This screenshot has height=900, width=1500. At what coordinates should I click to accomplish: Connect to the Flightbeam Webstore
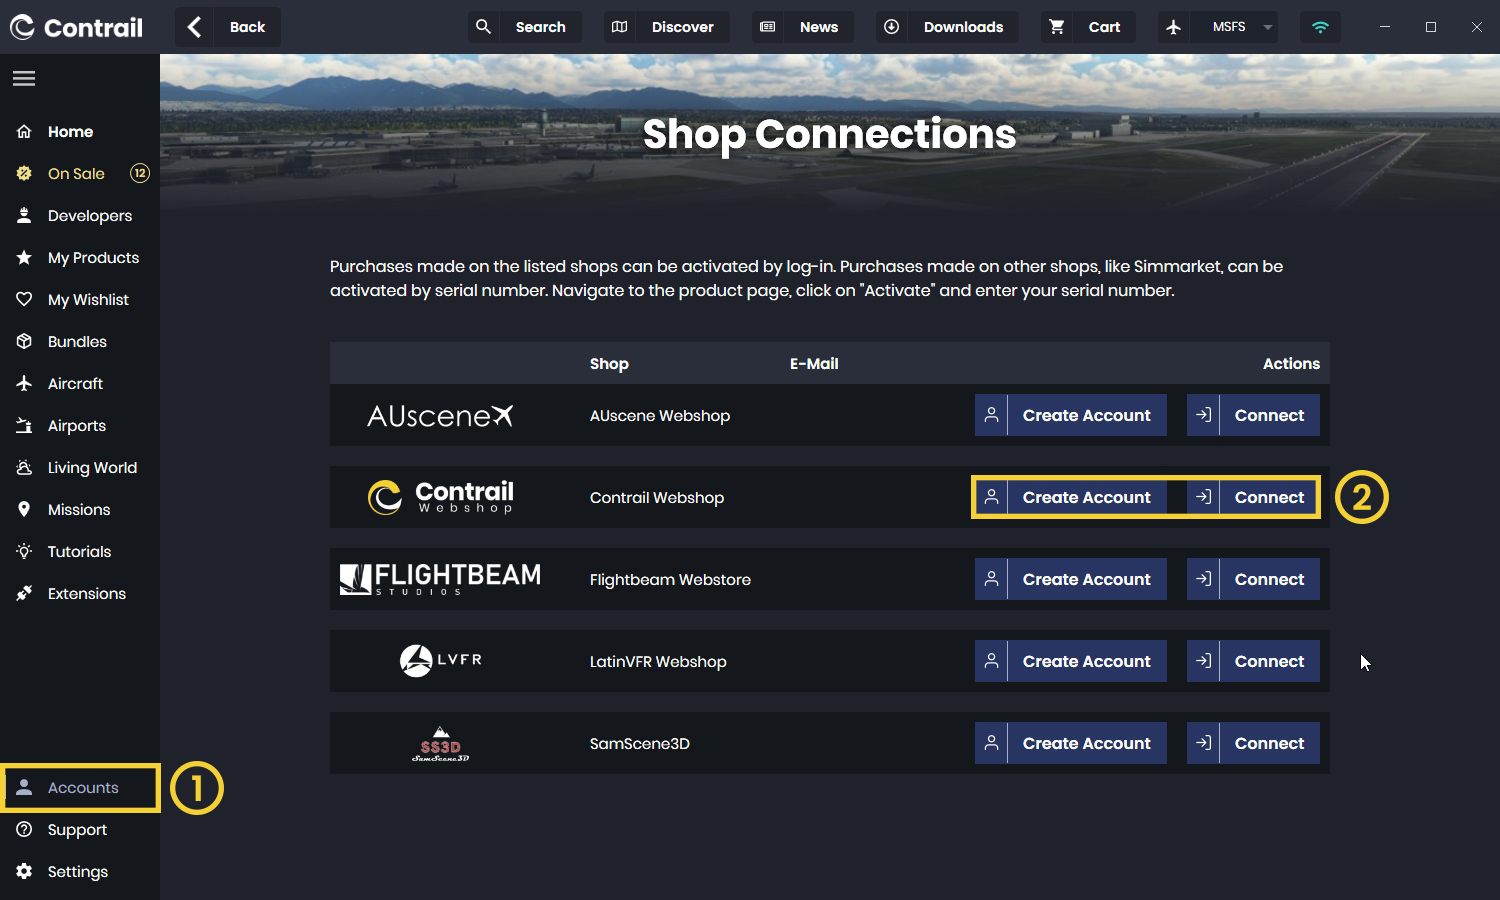click(x=1253, y=579)
